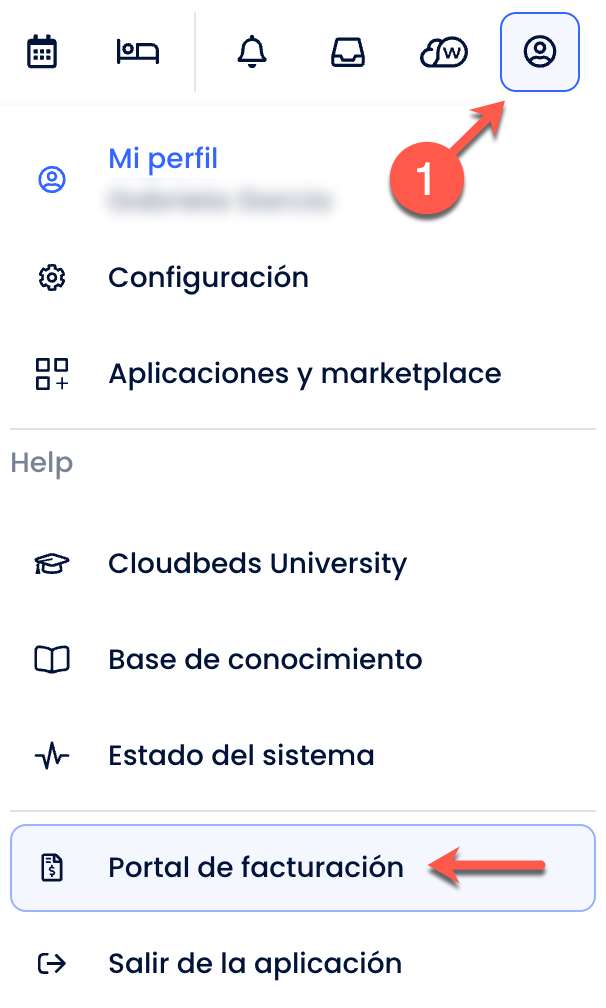Image resolution: width=606 pixels, height=1008 pixels.
Task: Open Mi perfil
Action: (x=163, y=159)
